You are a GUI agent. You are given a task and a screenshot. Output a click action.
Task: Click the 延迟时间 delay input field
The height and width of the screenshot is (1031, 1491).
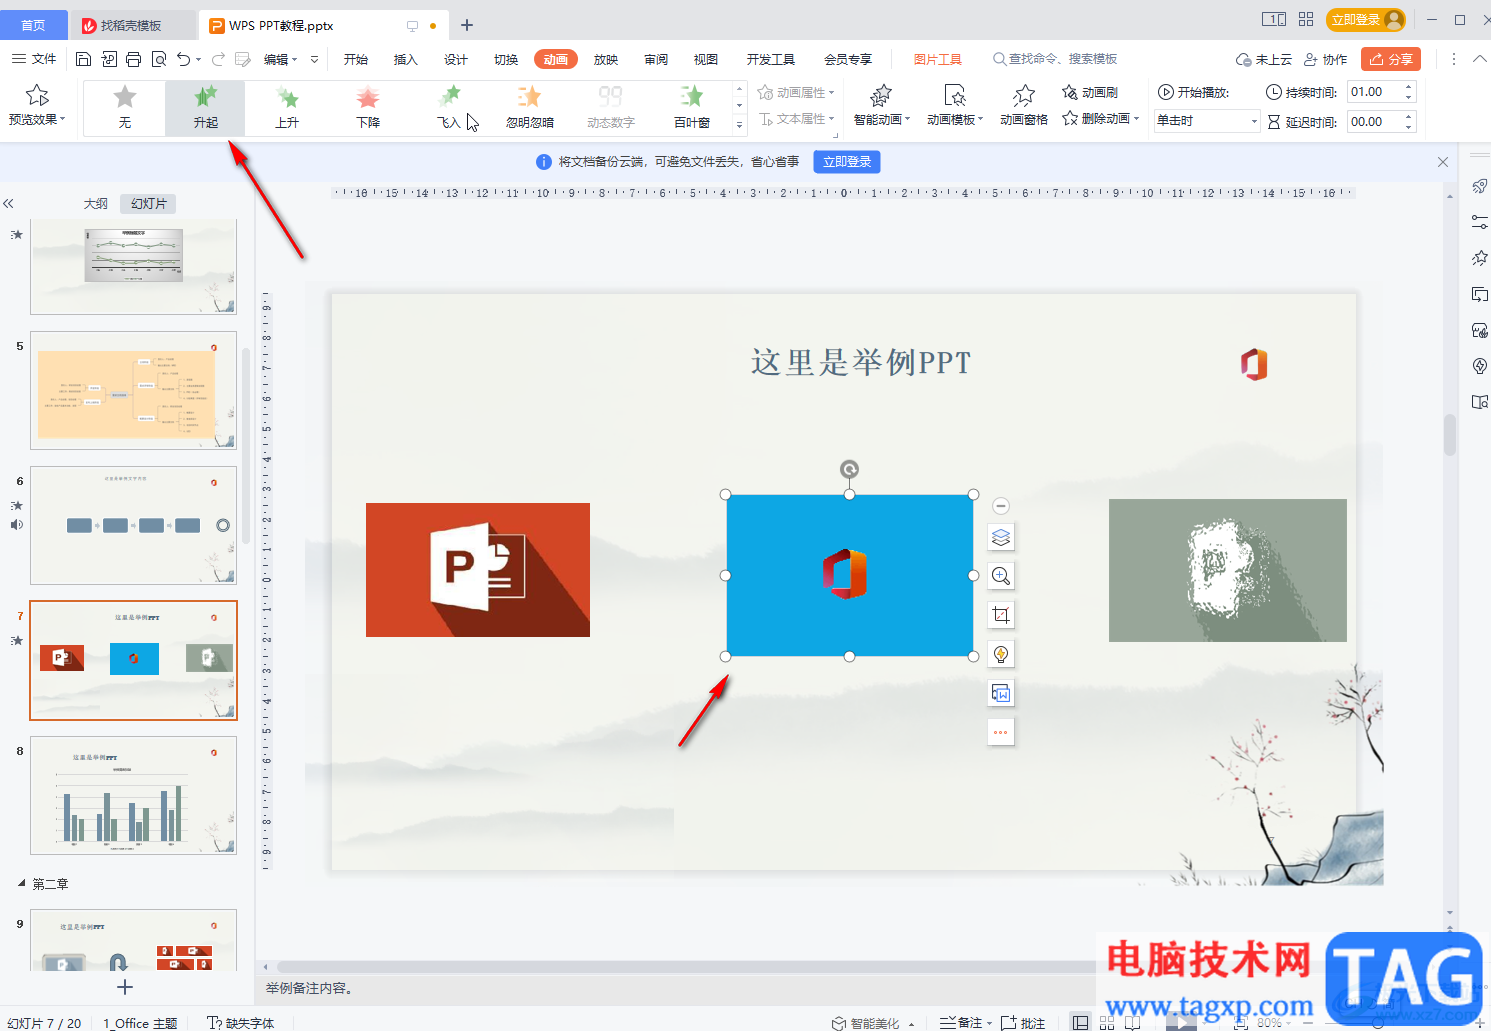(x=1375, y=122)
